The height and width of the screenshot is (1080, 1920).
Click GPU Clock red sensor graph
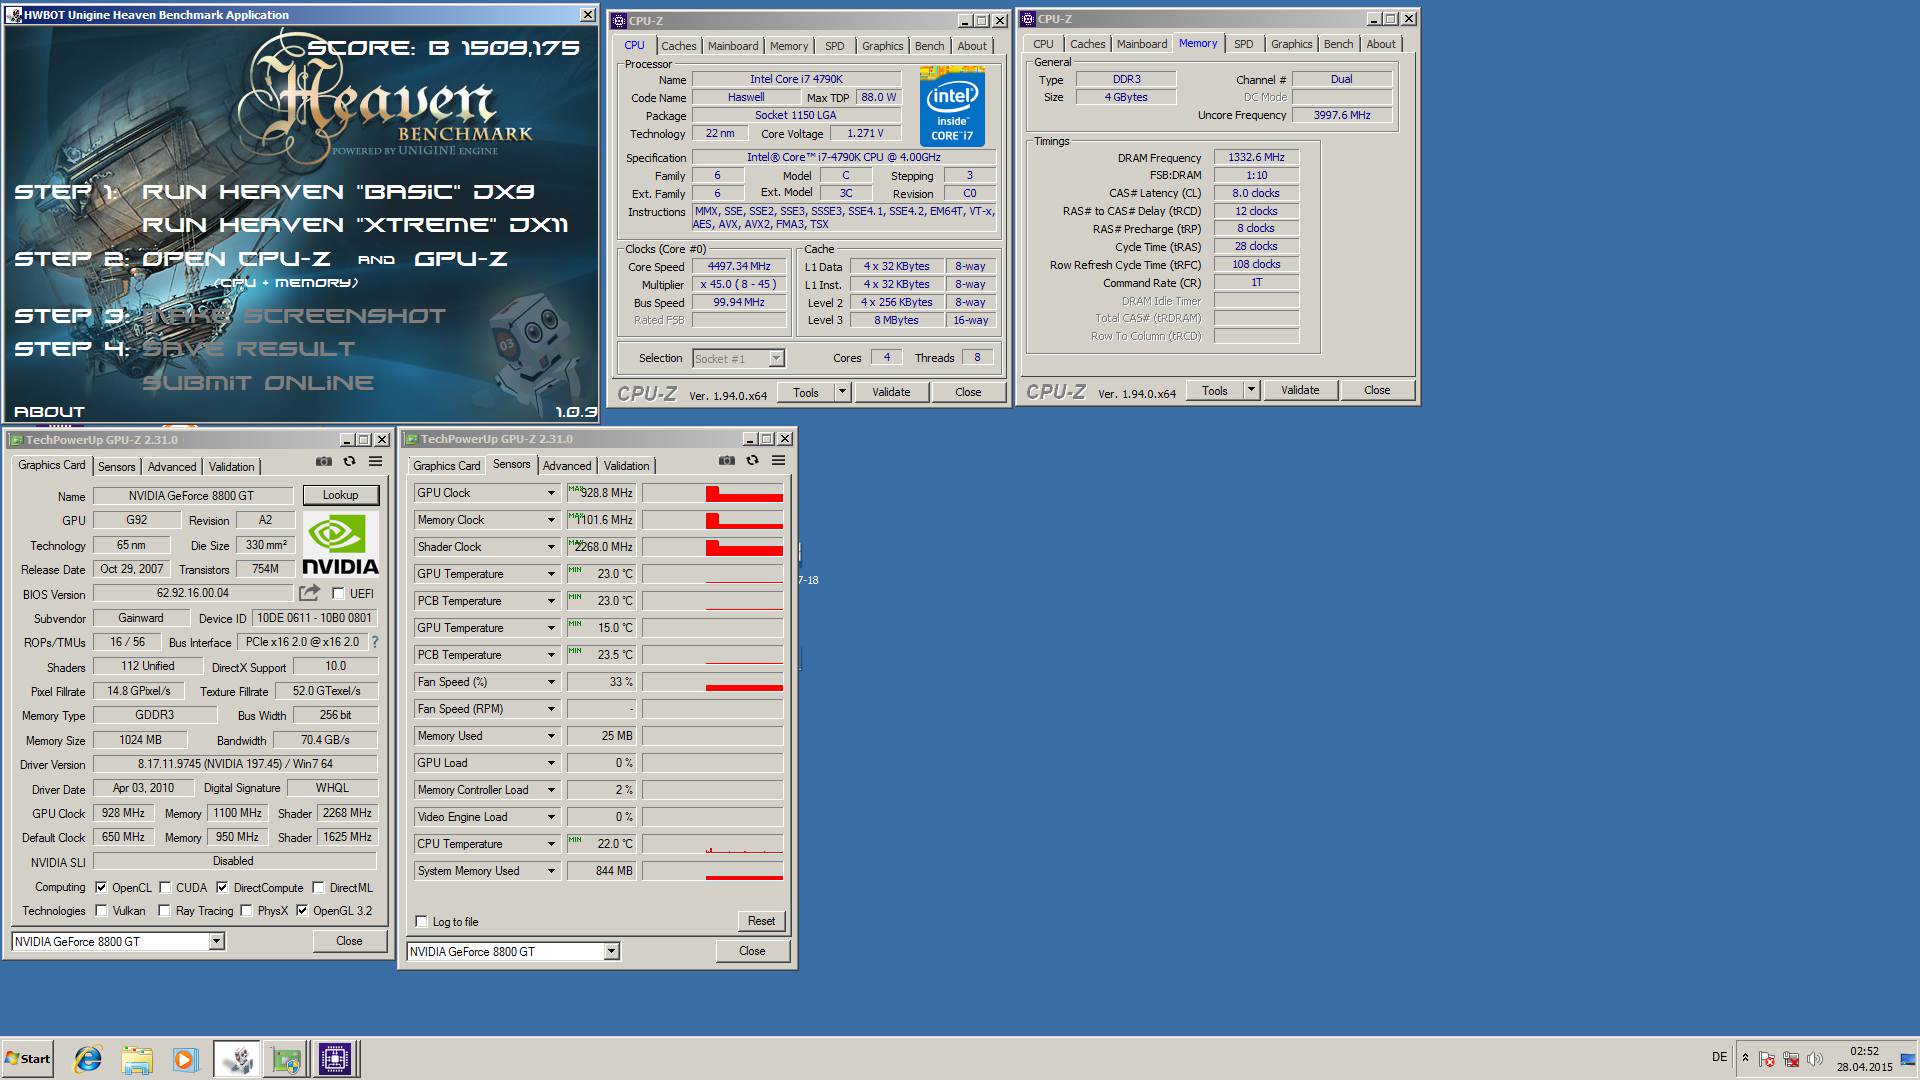(x=712, y=493)
